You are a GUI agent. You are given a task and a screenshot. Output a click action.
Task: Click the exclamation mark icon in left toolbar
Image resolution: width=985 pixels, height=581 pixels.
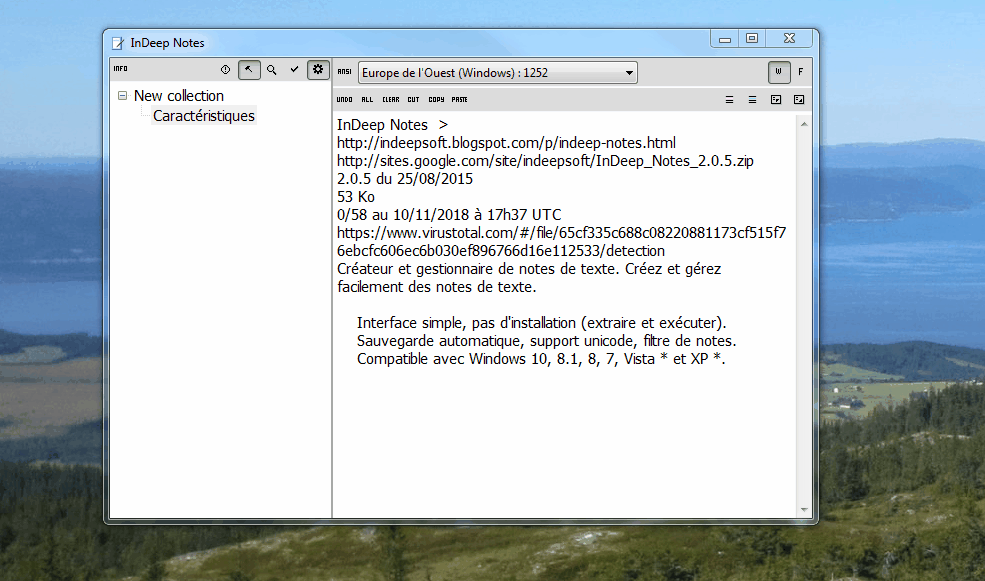[x=225, y=70]
